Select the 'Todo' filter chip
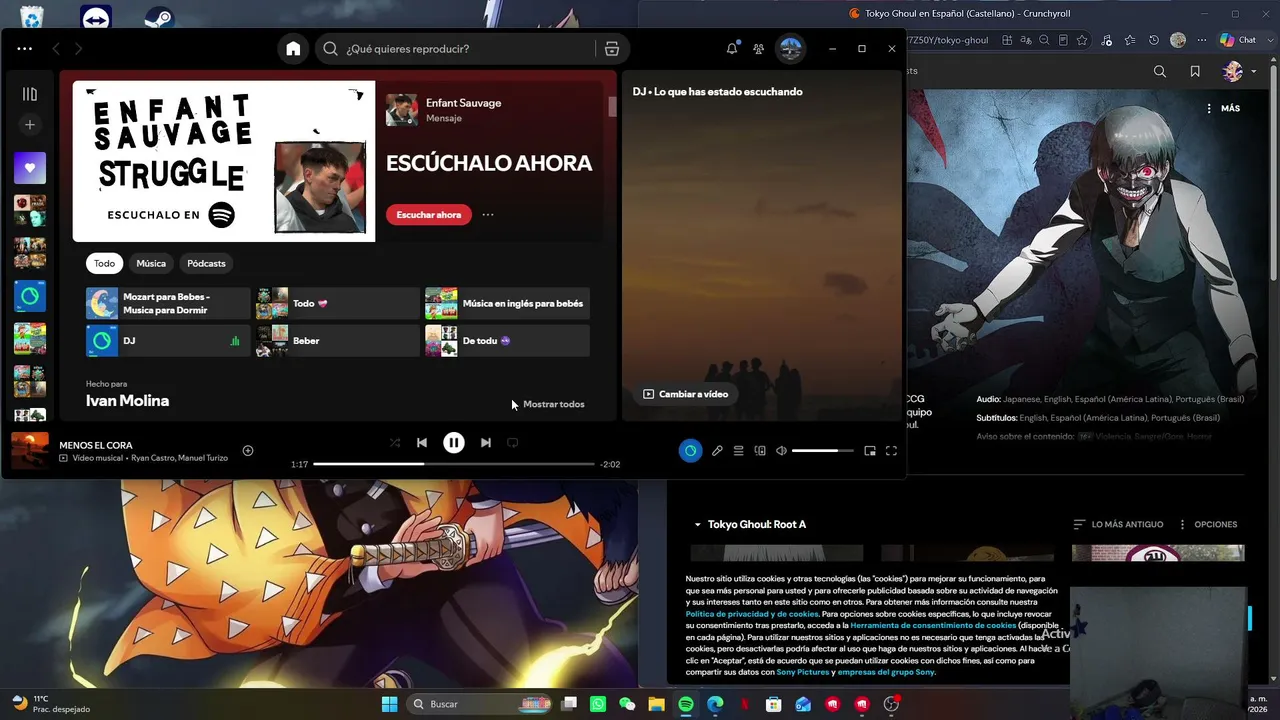The width and height of the screenshot is (1280, 720). pos(105,263)
